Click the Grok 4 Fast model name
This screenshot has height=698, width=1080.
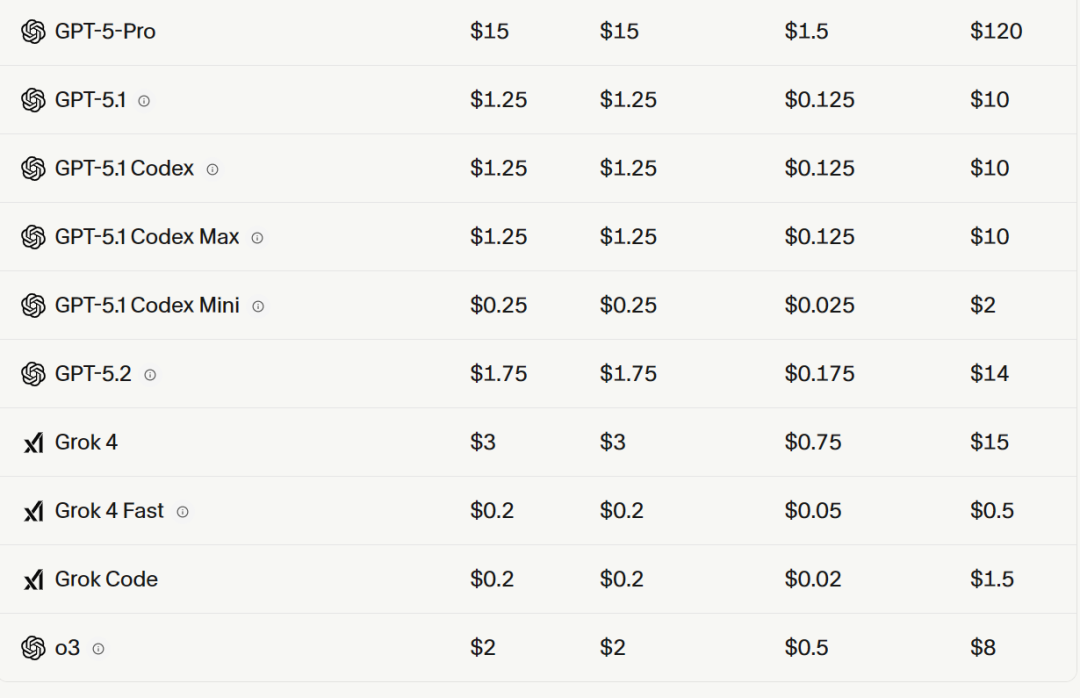[109, 511]
